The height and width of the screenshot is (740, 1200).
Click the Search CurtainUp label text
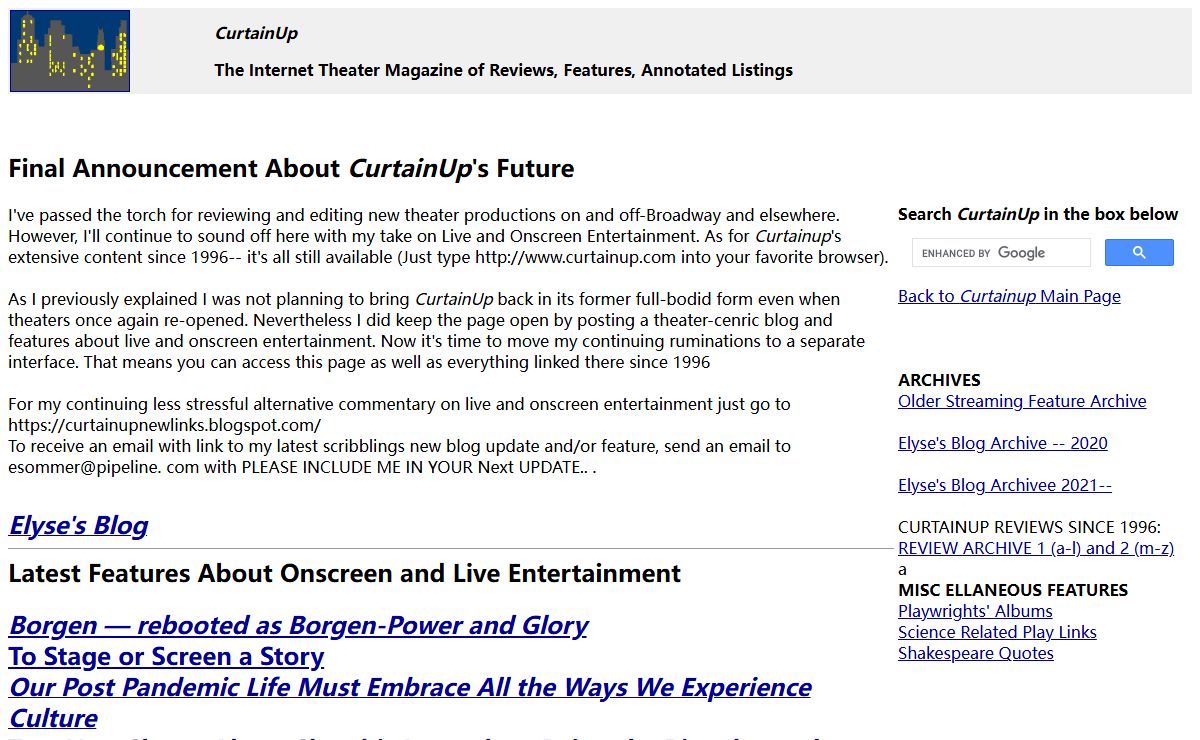click(x=1038, y=214)
